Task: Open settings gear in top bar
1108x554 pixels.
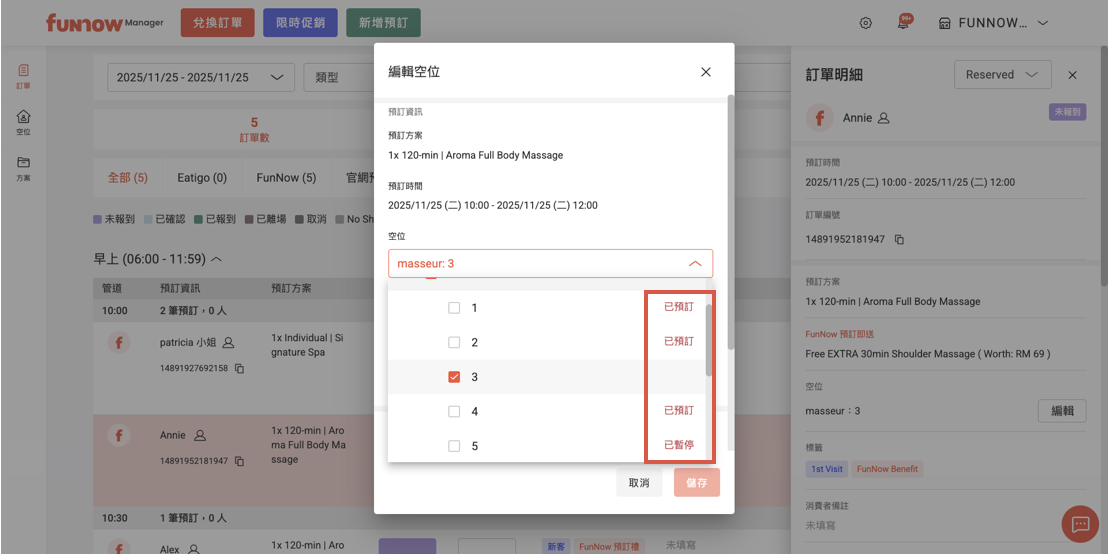Action: 866,23
